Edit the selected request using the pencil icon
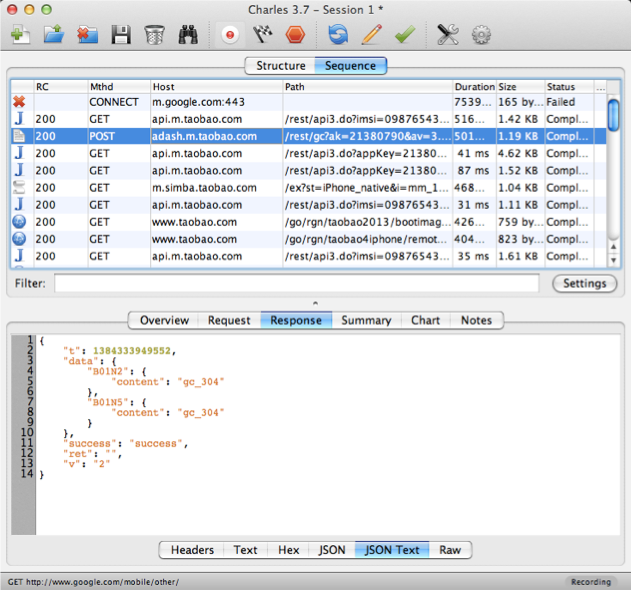Screen dimensions: 631x590 371,35
